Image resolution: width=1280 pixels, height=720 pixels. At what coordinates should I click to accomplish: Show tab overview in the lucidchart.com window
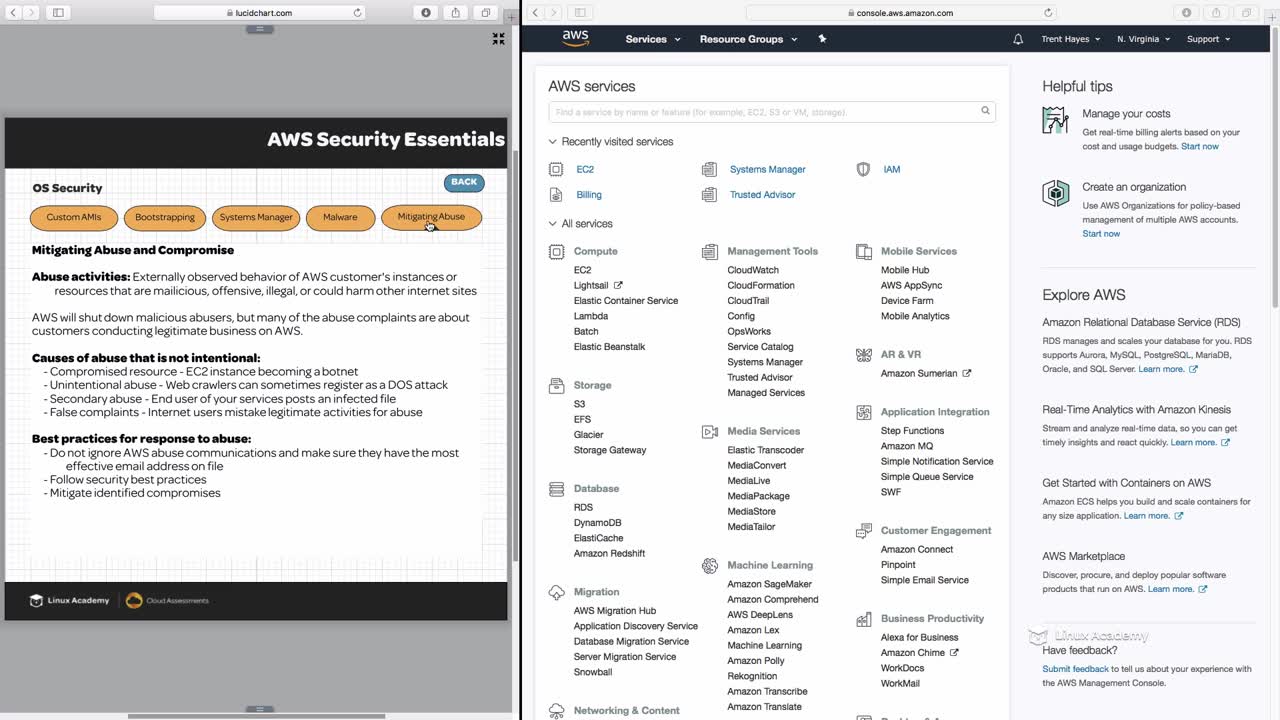(485, 13)
